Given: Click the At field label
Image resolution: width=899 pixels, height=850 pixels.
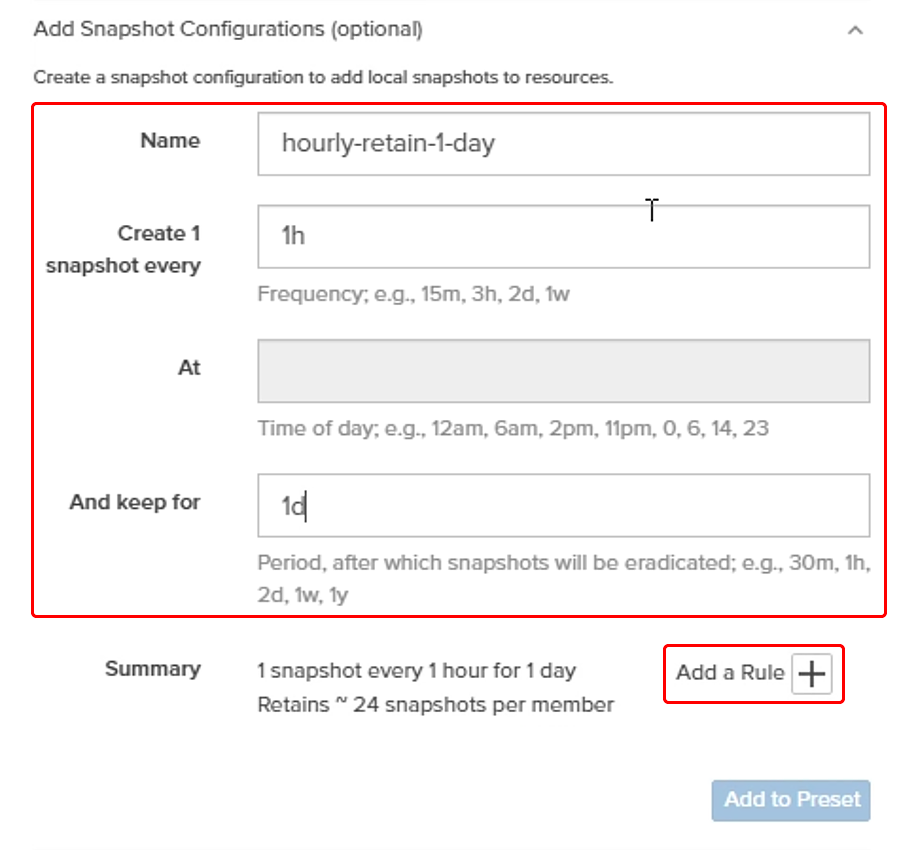Looking at the screenshot, I should click(189, 367).
